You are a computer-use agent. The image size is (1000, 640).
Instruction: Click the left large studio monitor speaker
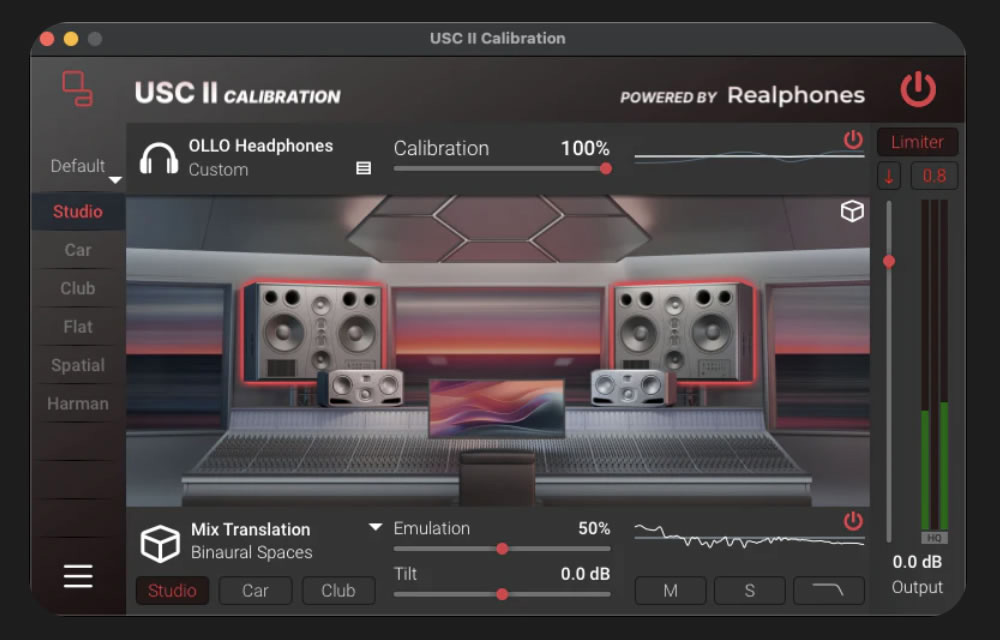(314, 331)
